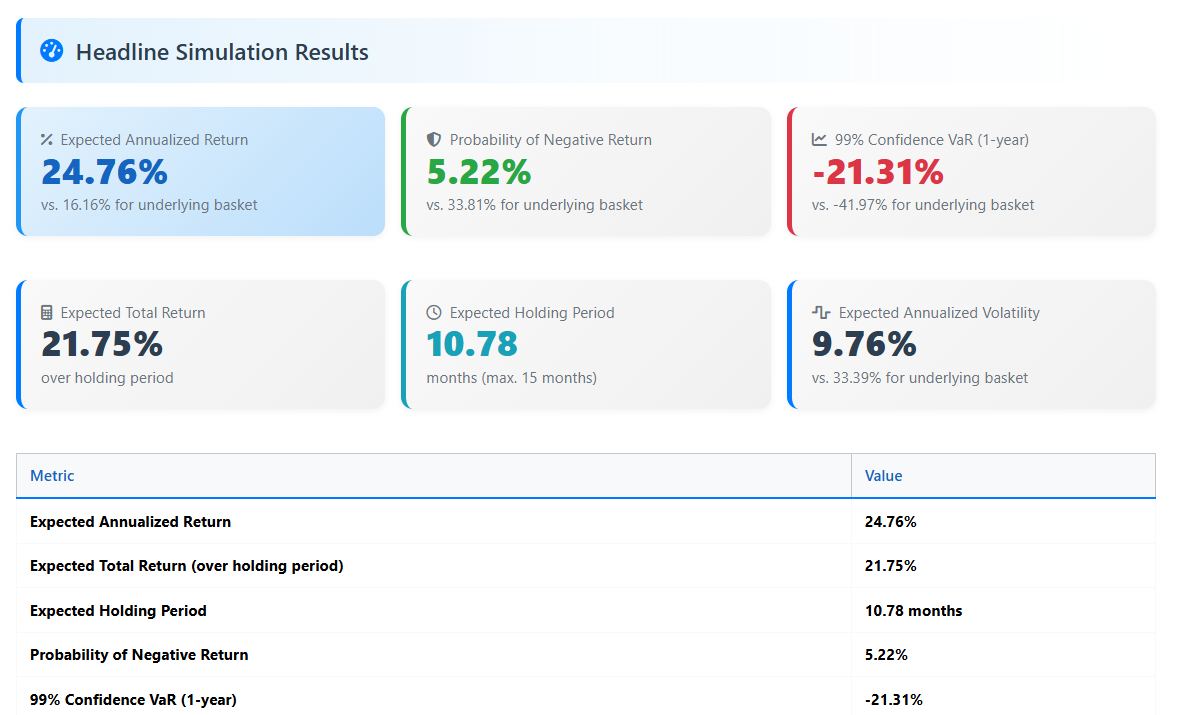Click the red -21.31% value
Image resolution: width=1181 pixels, height=715 pixels.
point(877,172)
